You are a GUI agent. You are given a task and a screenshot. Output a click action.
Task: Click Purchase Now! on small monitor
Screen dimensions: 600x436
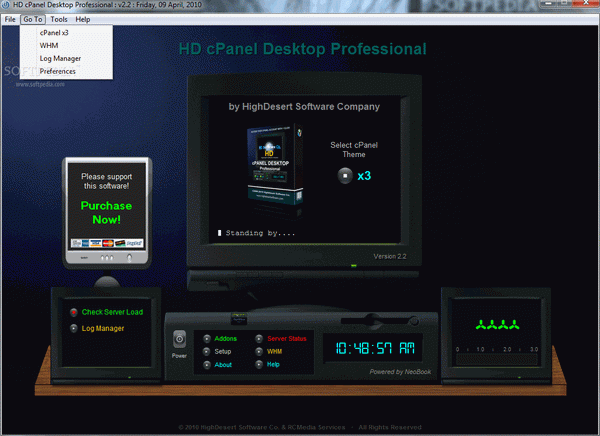point(106,213)
